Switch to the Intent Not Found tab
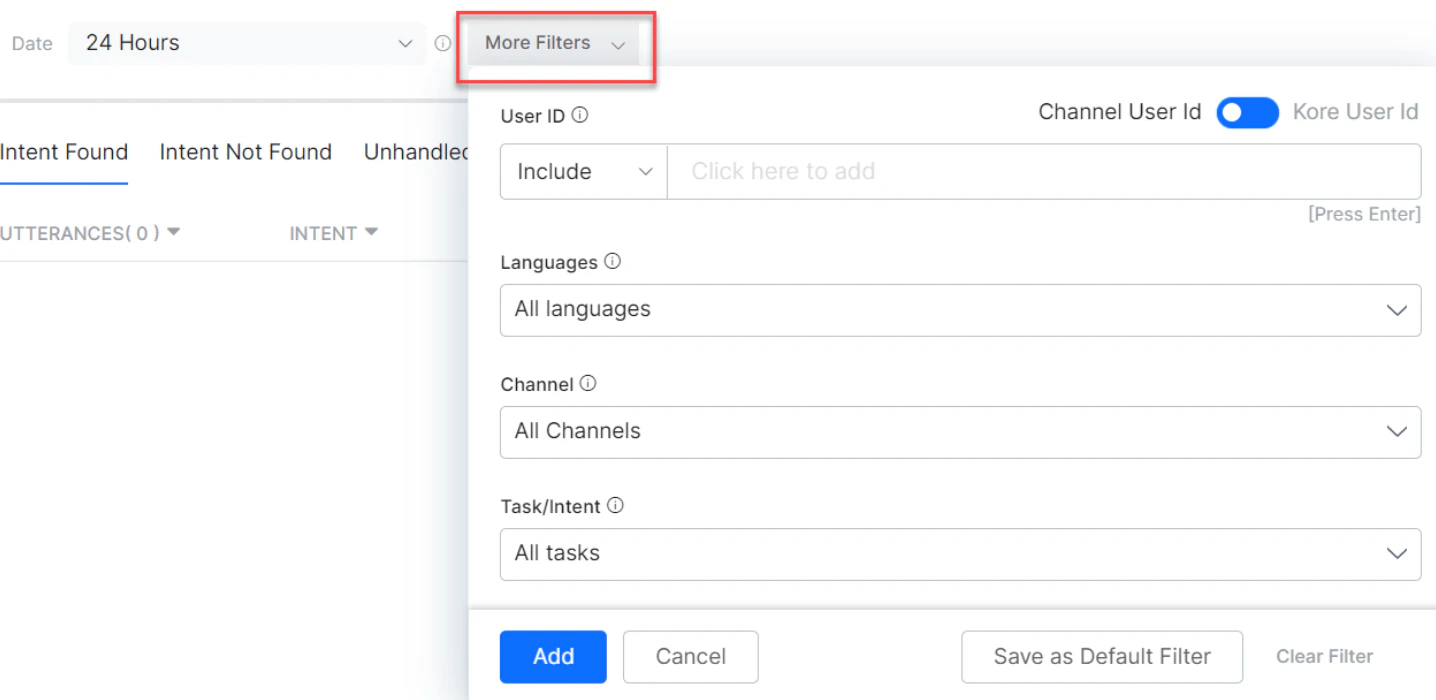 pos(245,152)
